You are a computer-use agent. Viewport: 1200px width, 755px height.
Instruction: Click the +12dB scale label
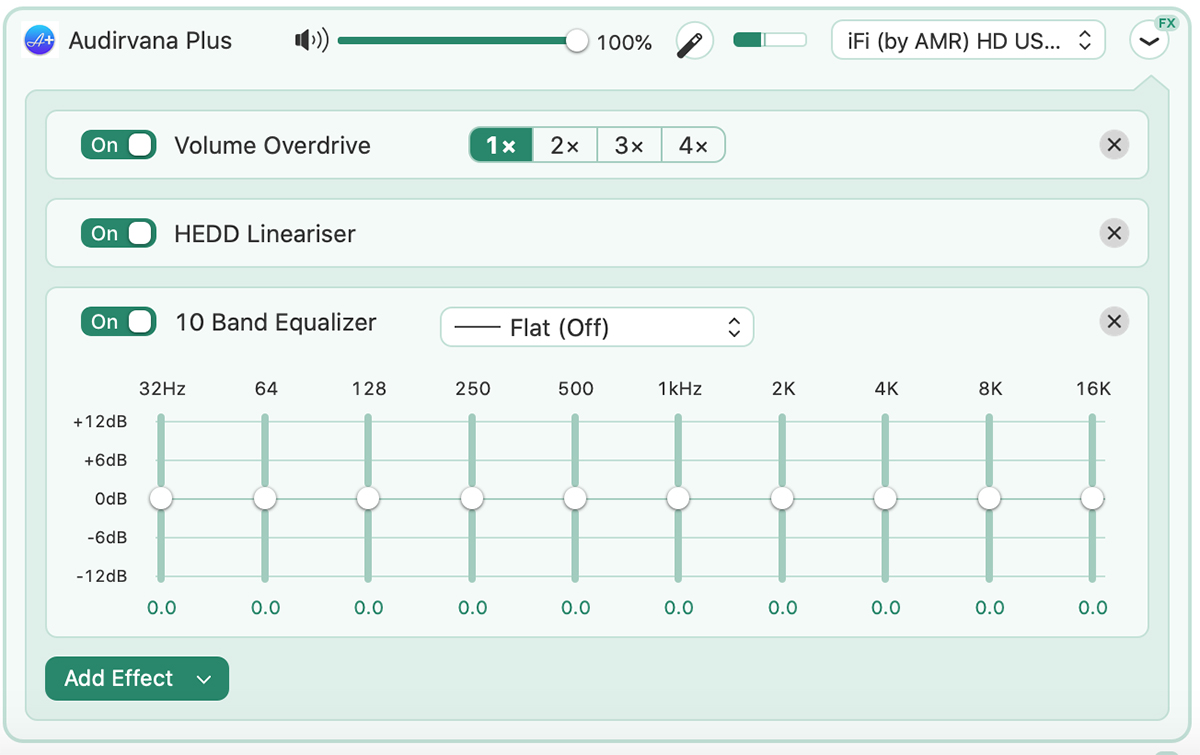coord(100,422)
